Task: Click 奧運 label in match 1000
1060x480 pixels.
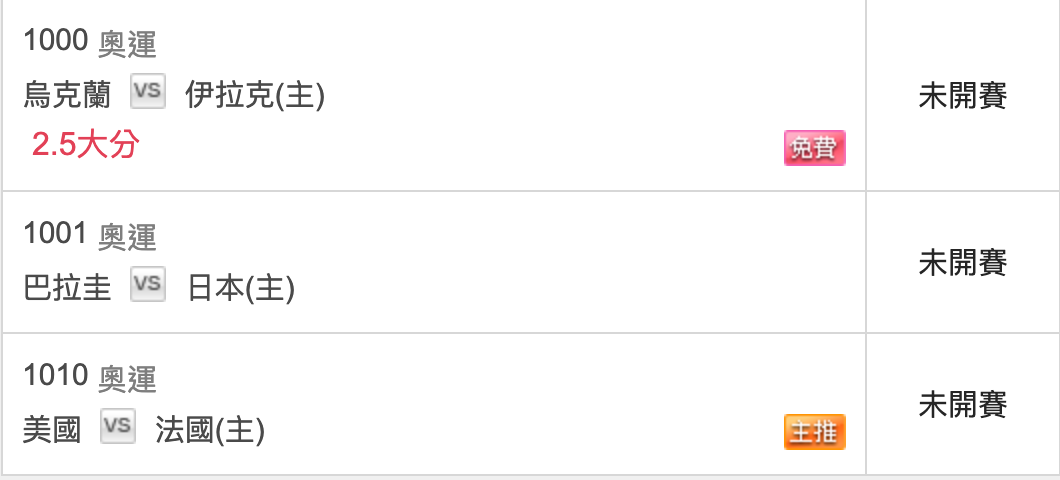Action: click(127, 44)
